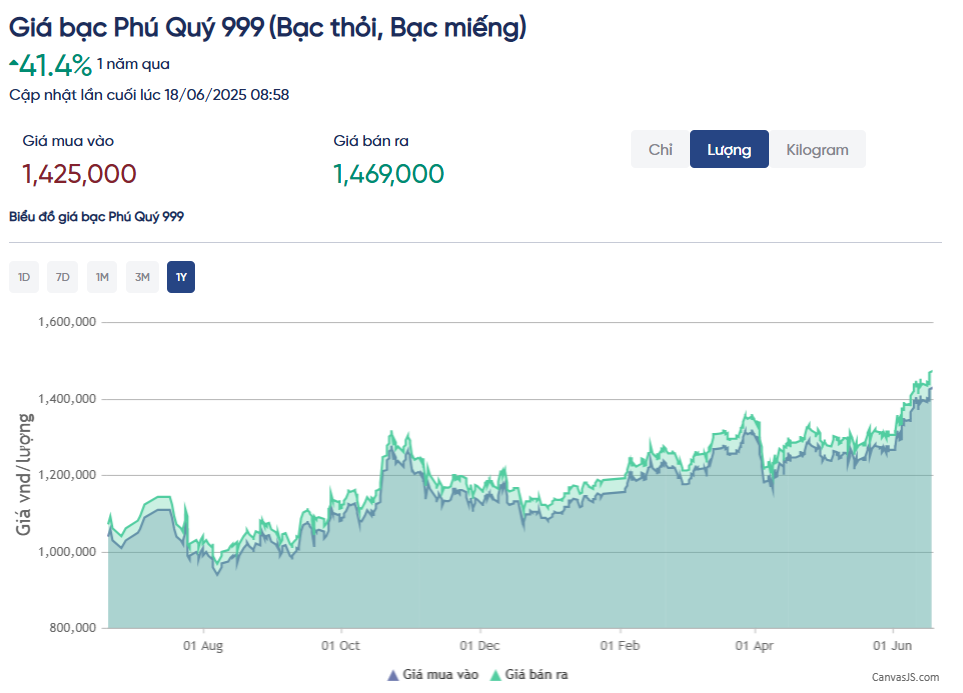Click the Biểu đồ giá bạc Phú Quý 999 heading
This screenshot has height=693, width=963.
pyautogui.click(x=96, y=216)
